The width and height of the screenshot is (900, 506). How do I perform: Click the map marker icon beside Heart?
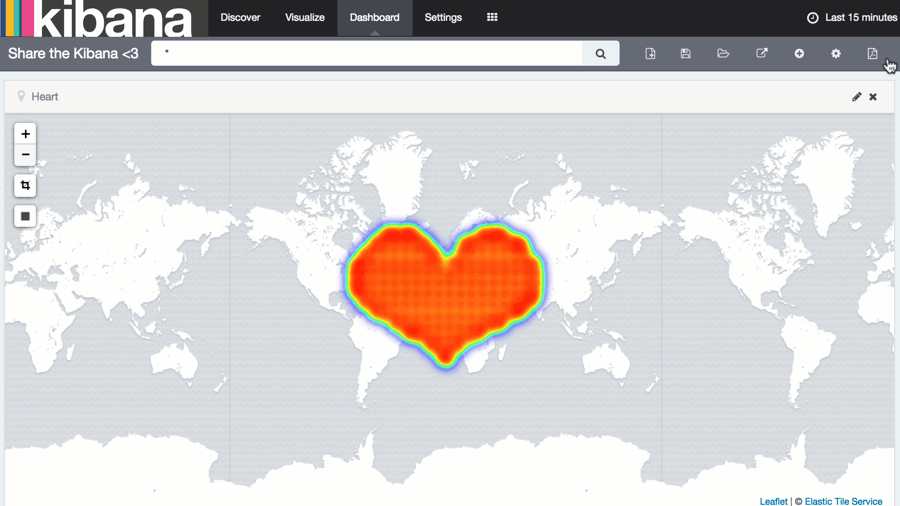[21, 96]
